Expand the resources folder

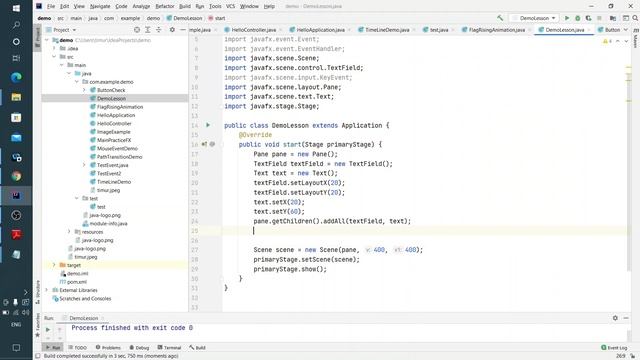69,231
